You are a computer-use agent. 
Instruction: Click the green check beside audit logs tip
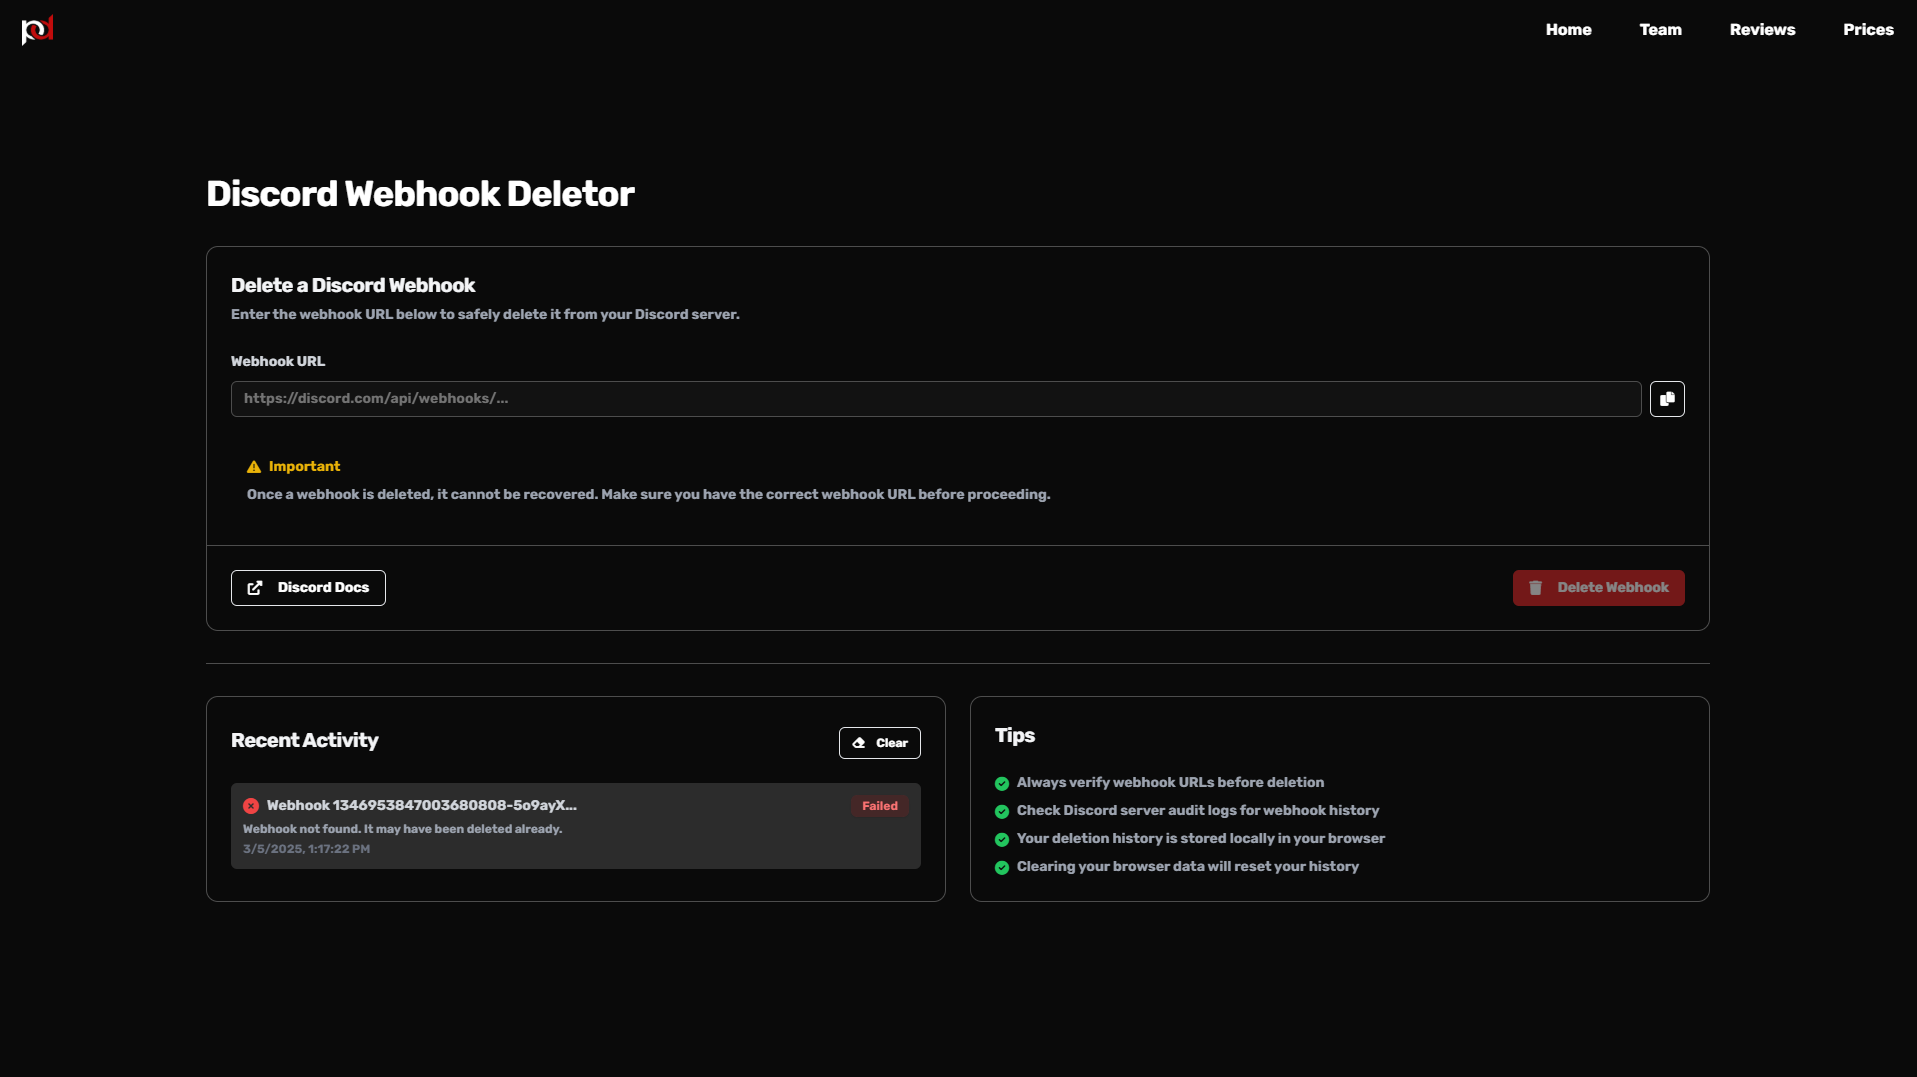[1002, 811]
